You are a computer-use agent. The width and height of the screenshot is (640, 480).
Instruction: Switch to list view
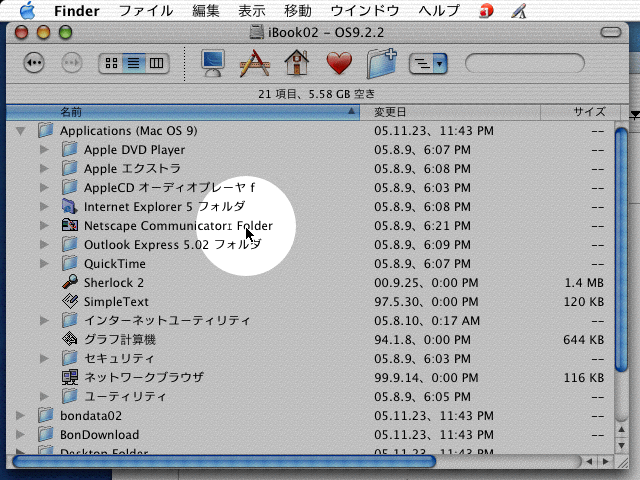(x=134, y=63)
